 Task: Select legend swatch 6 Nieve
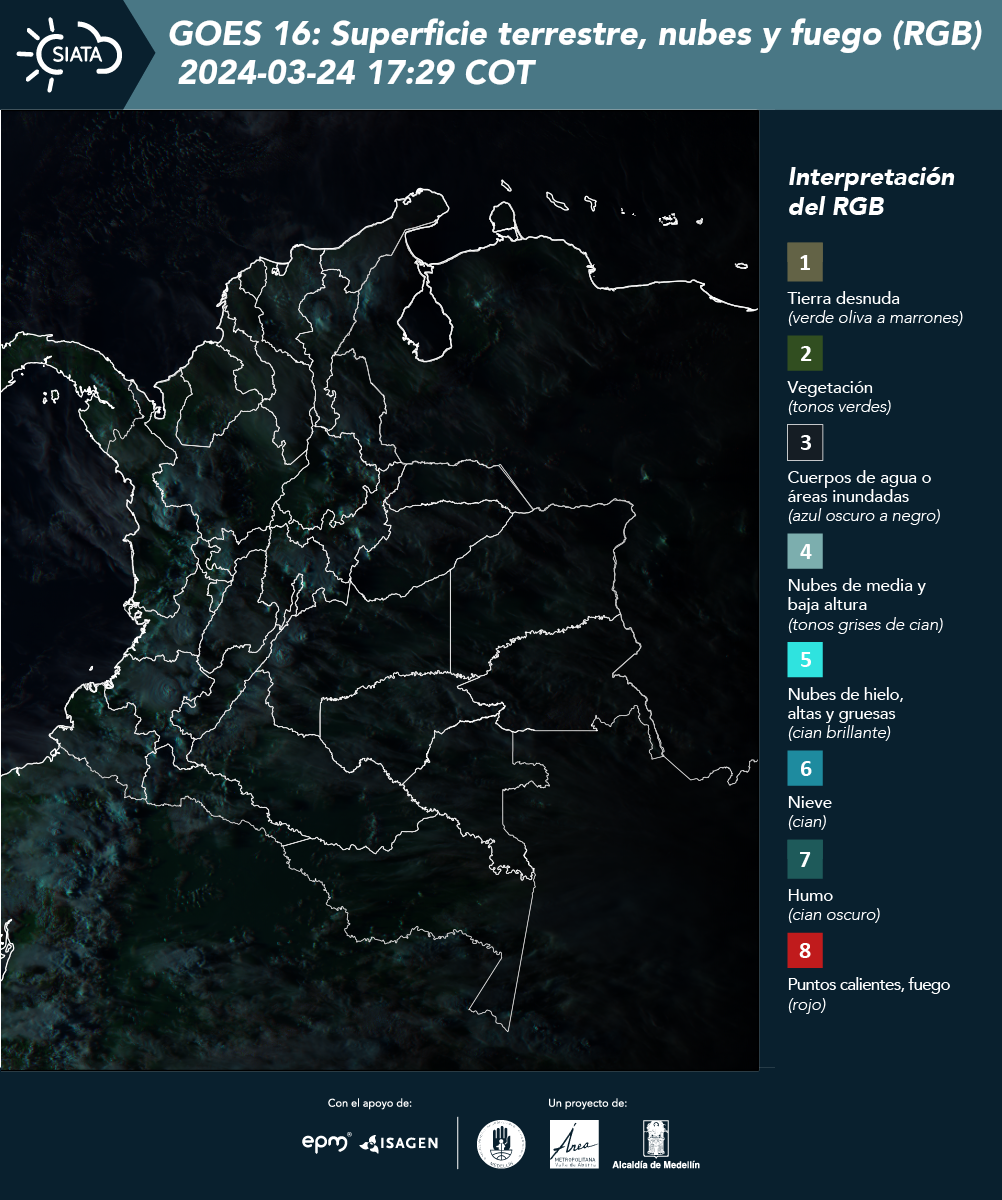coord(805,769)
